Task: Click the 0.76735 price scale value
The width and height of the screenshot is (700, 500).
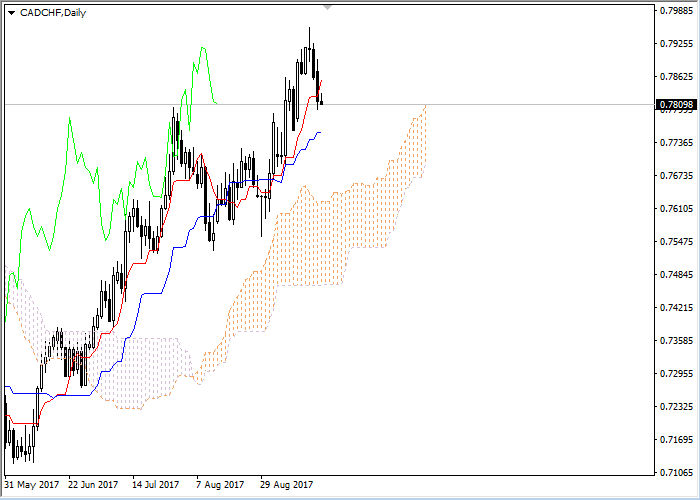Action: point(677,175)
